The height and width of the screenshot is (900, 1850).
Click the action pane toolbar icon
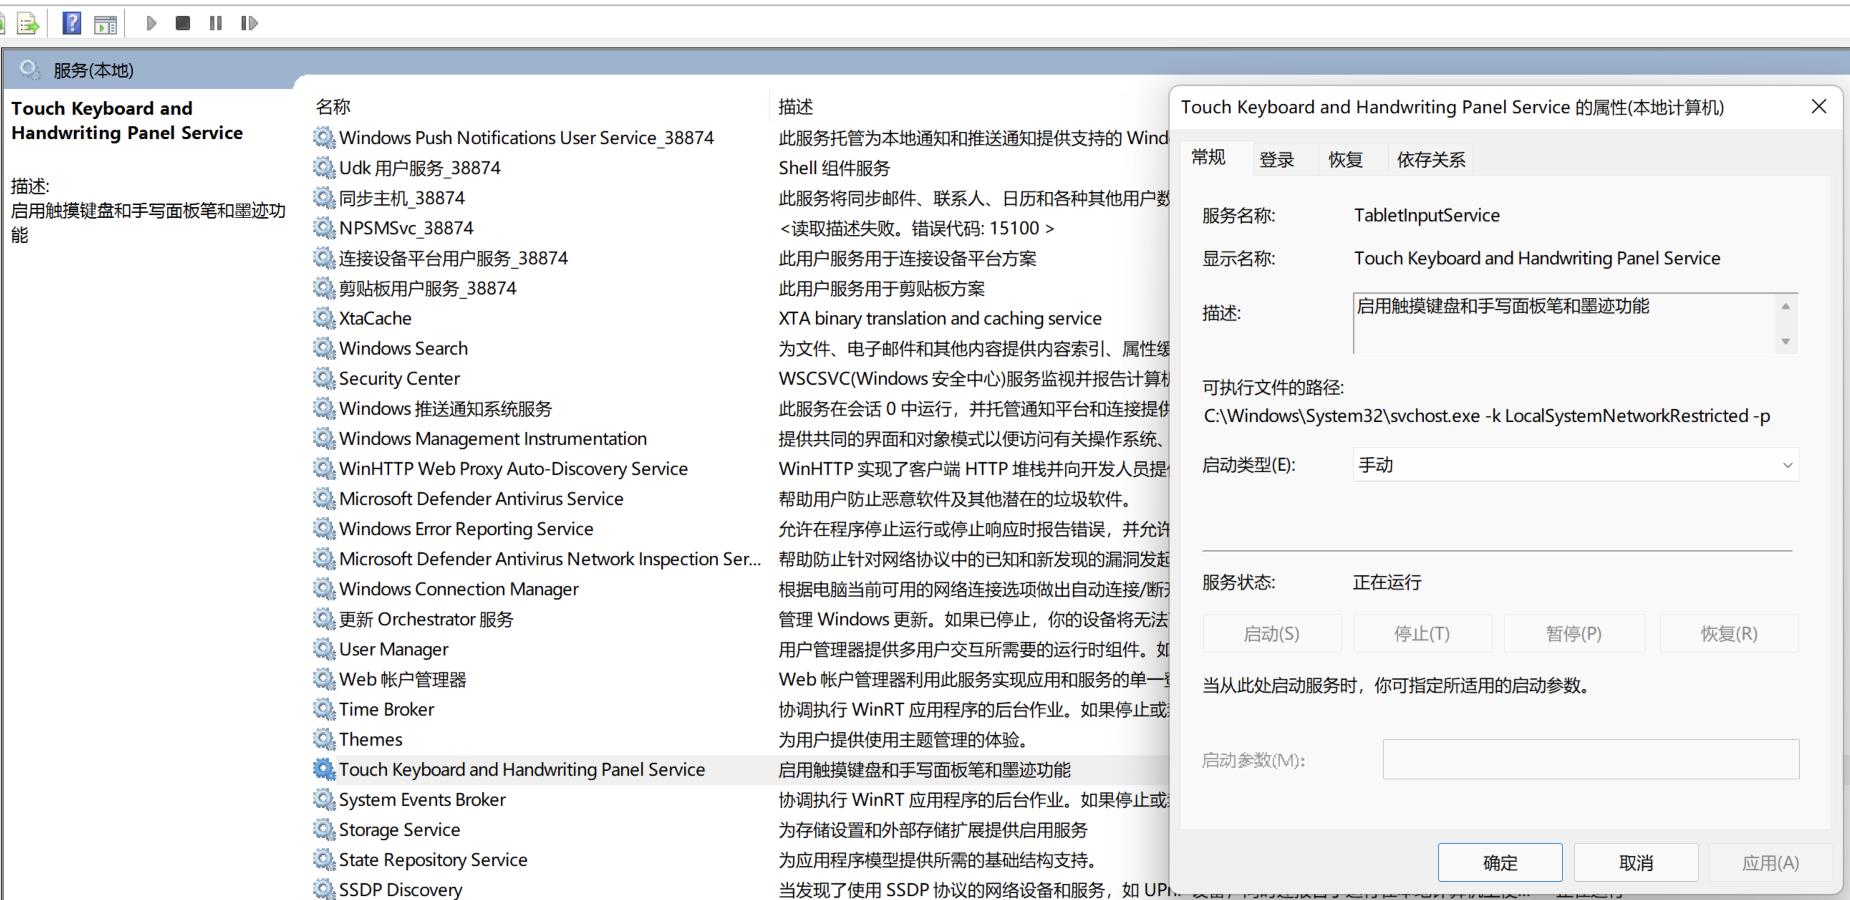[x=105, y=24]
